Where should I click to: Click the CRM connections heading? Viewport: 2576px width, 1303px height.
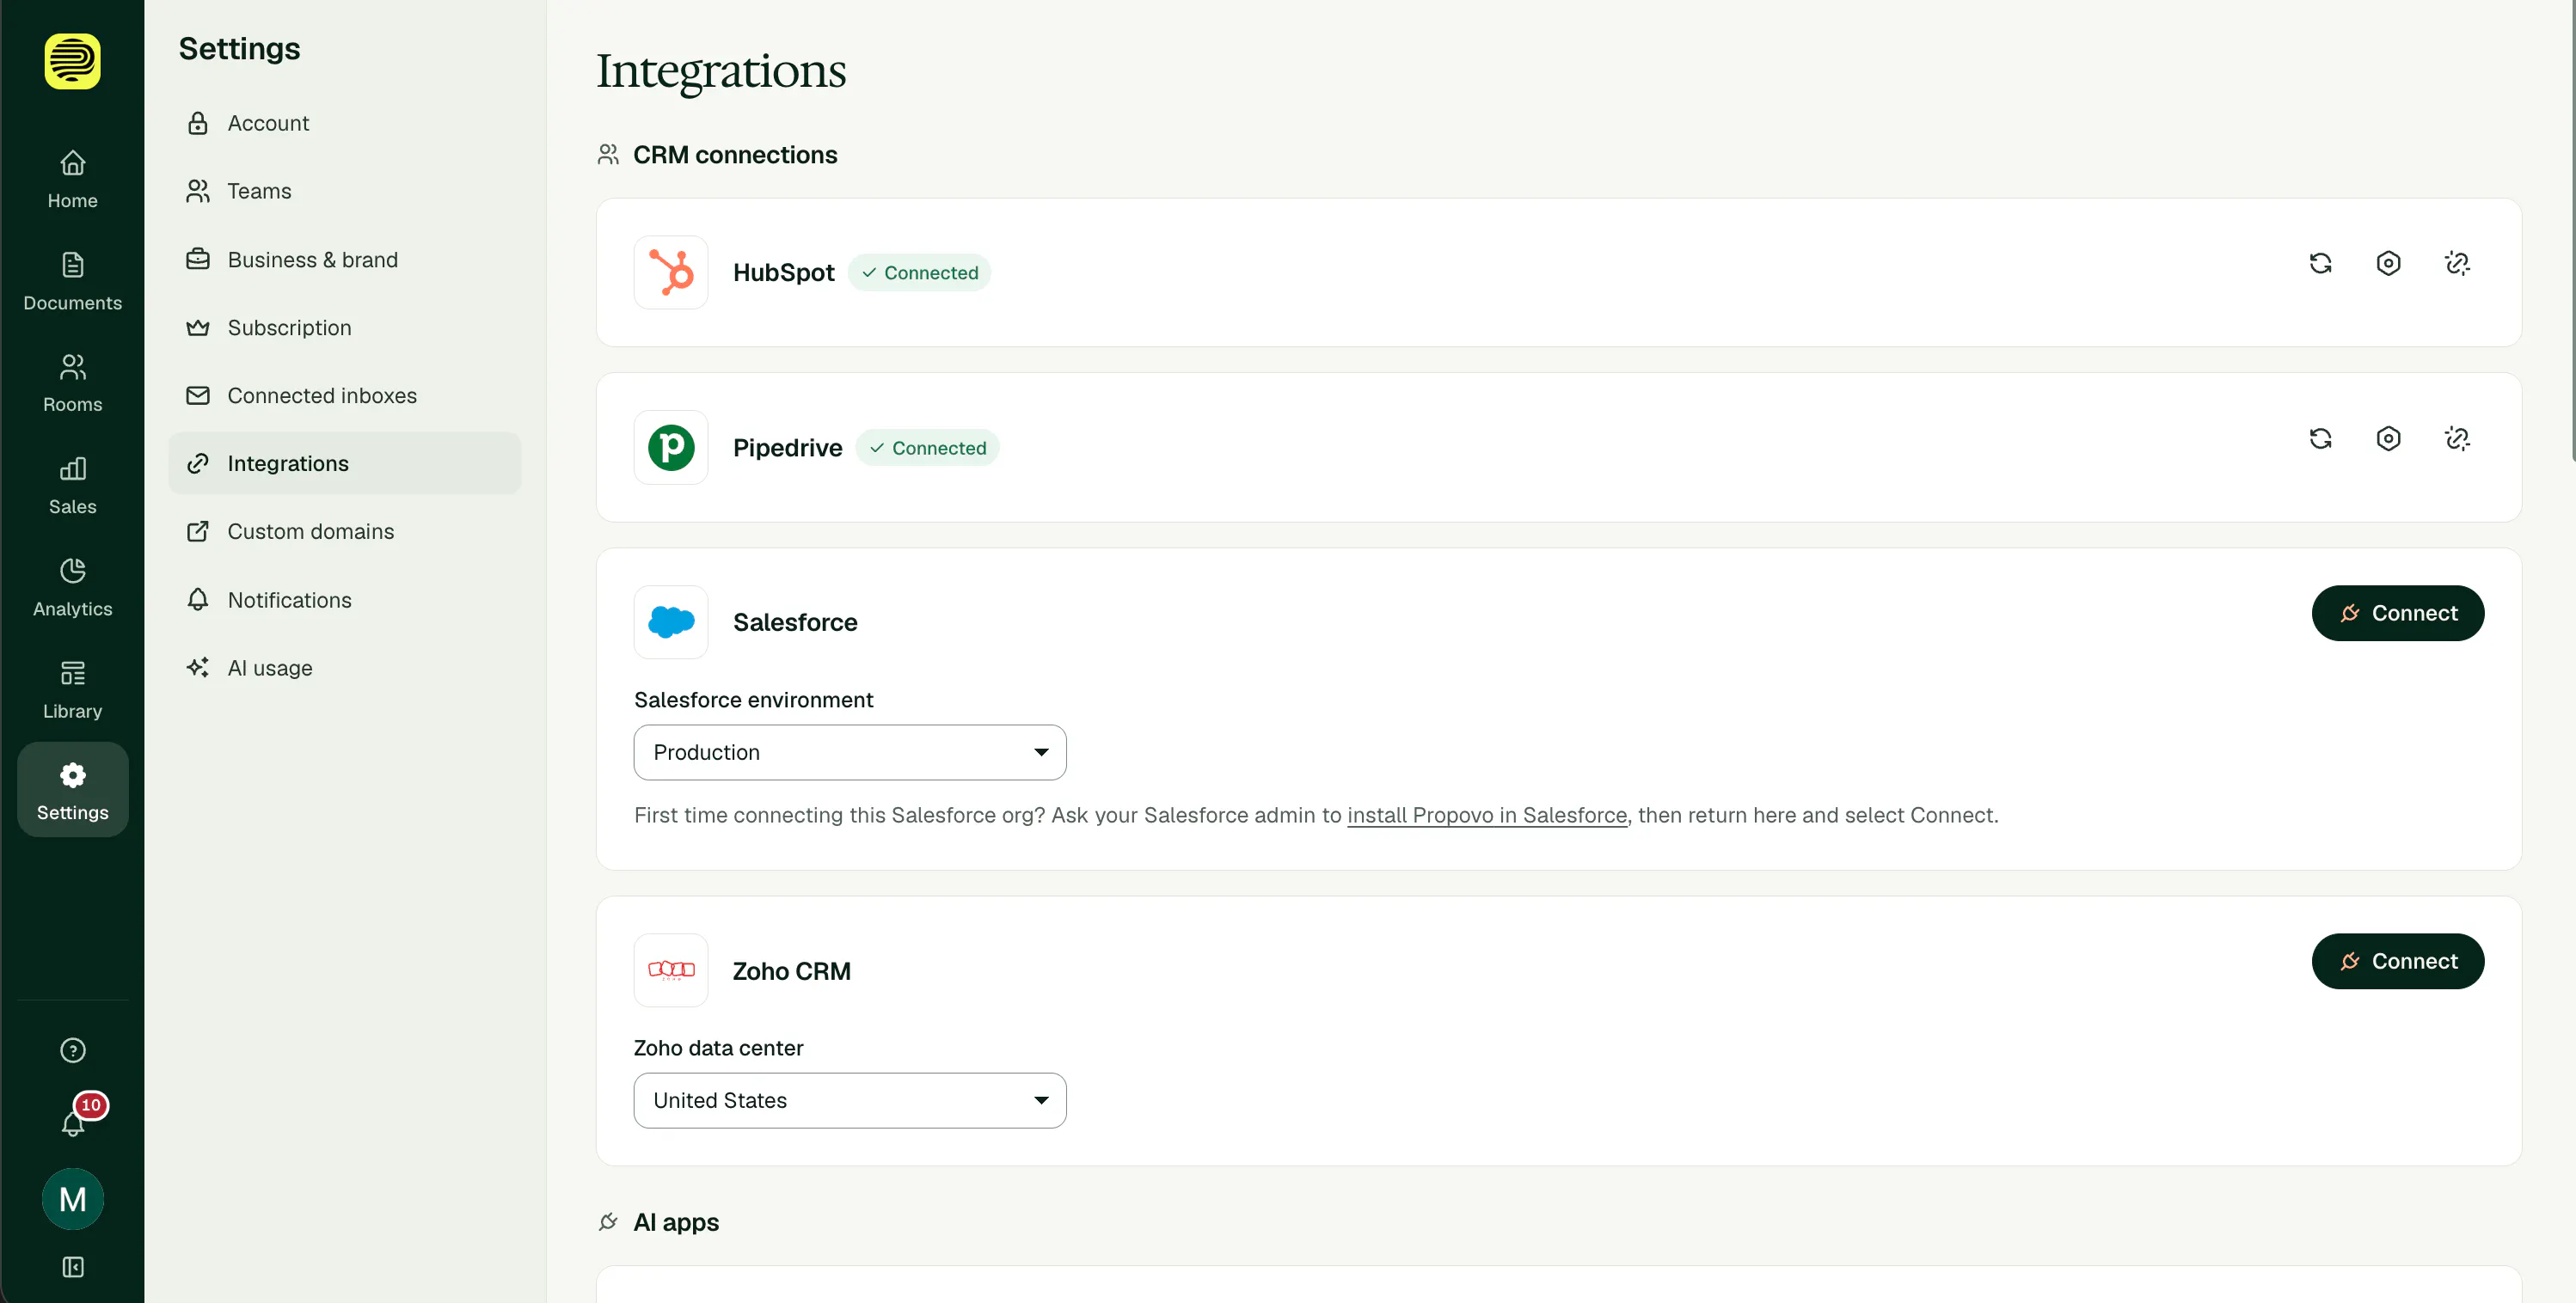click(x=735, y=155)
